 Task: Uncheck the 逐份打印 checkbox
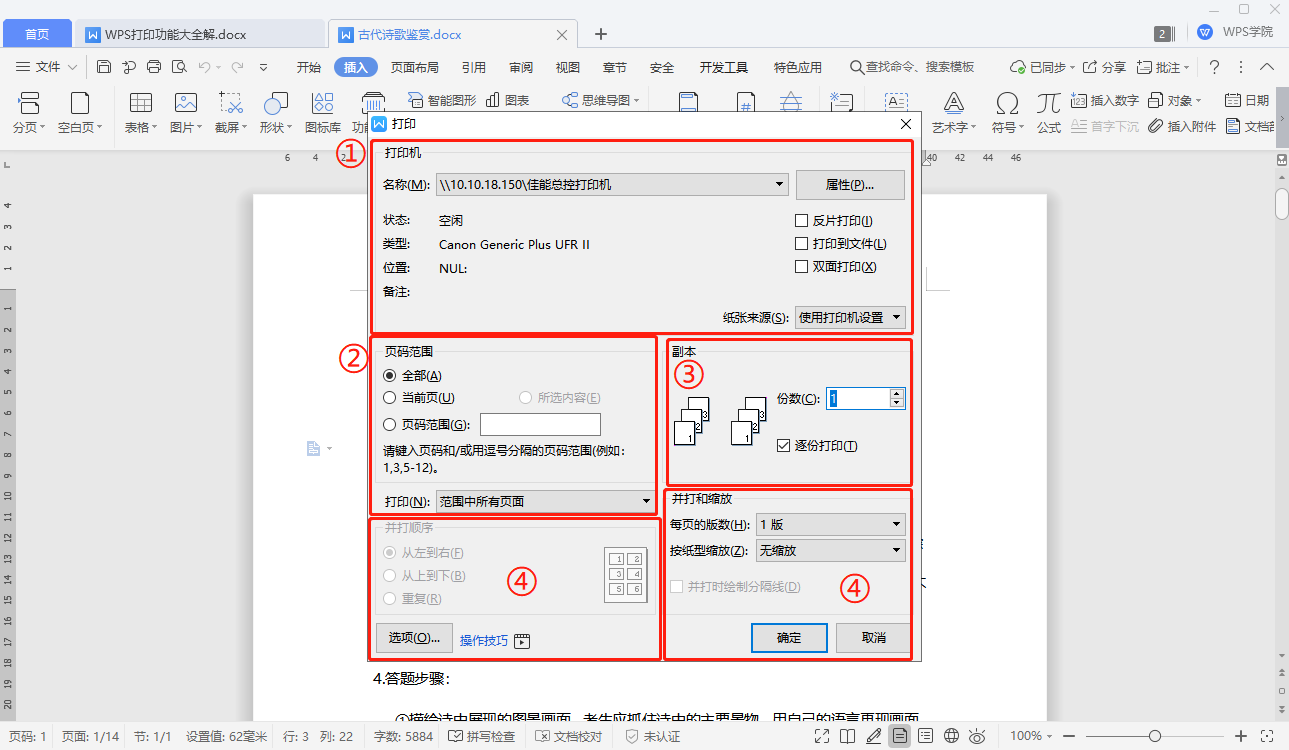point(783,446)
